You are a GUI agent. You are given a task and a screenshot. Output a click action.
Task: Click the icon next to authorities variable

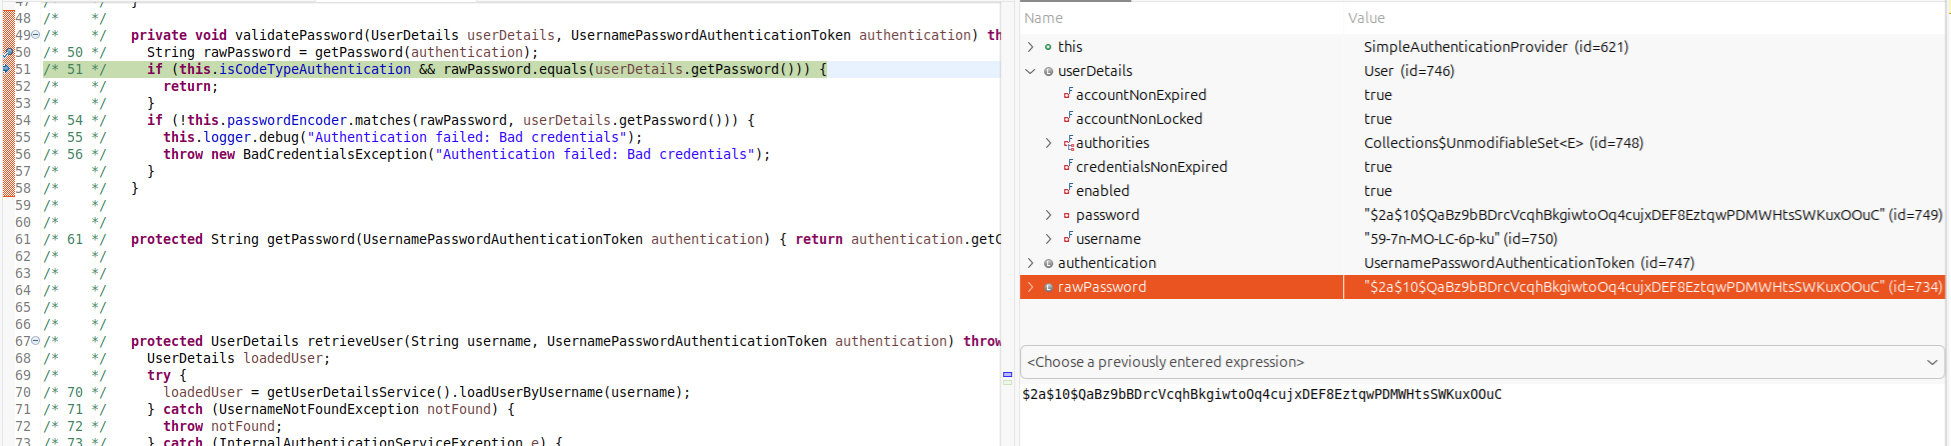1067,143
